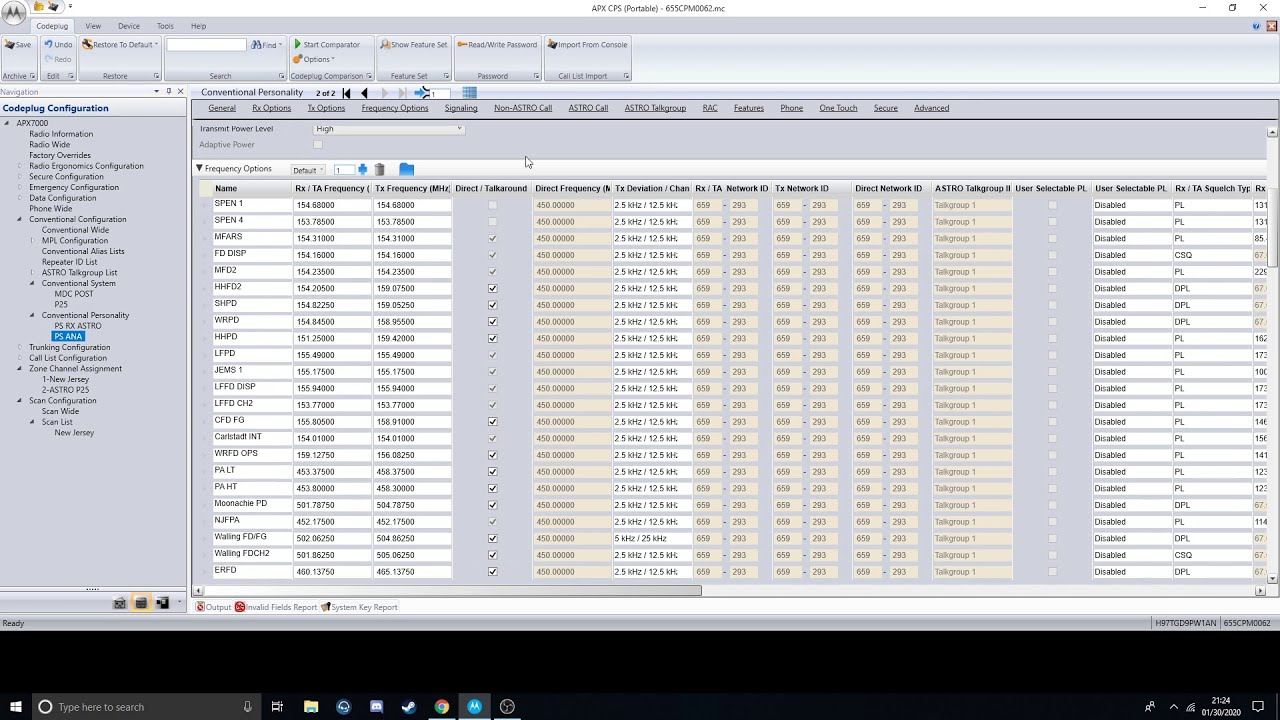Start the codeplug Comparator

click(326, 45)
